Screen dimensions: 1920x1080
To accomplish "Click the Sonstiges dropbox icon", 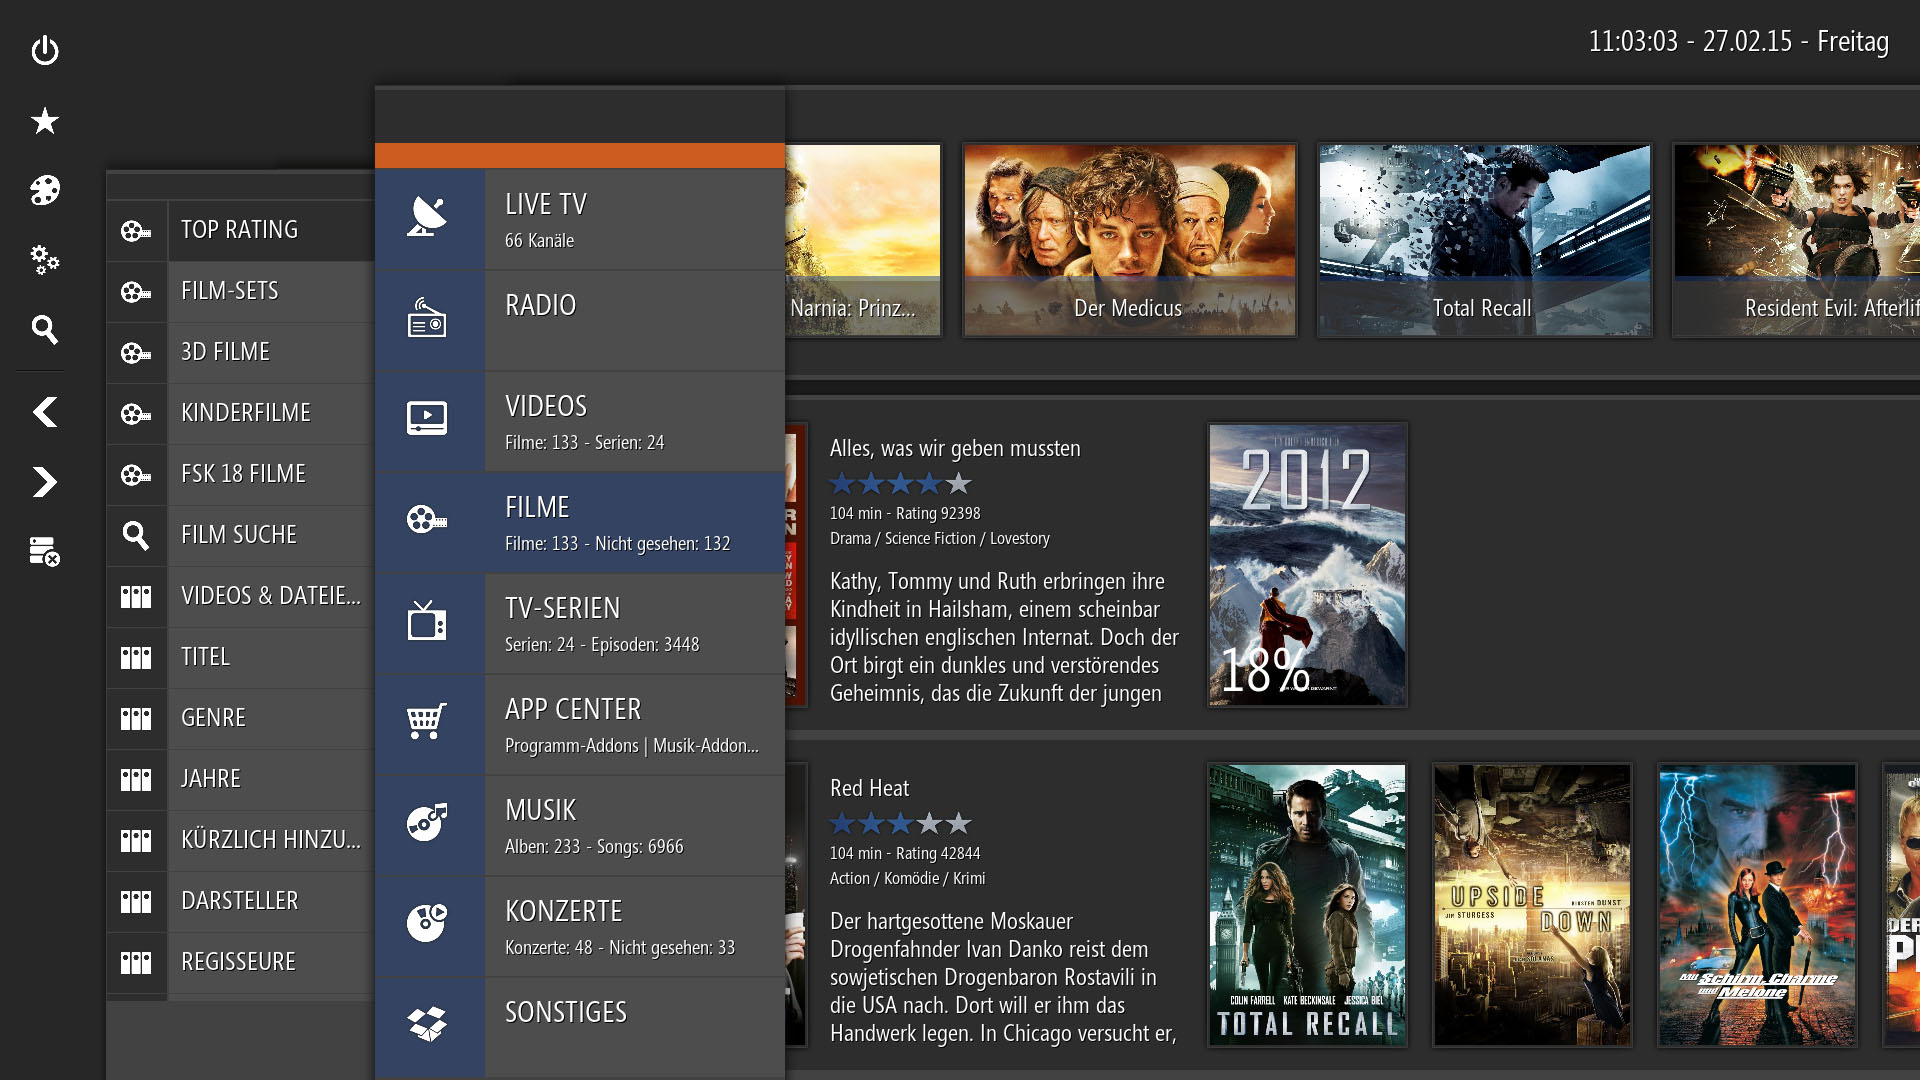I will click(427, 1024).
